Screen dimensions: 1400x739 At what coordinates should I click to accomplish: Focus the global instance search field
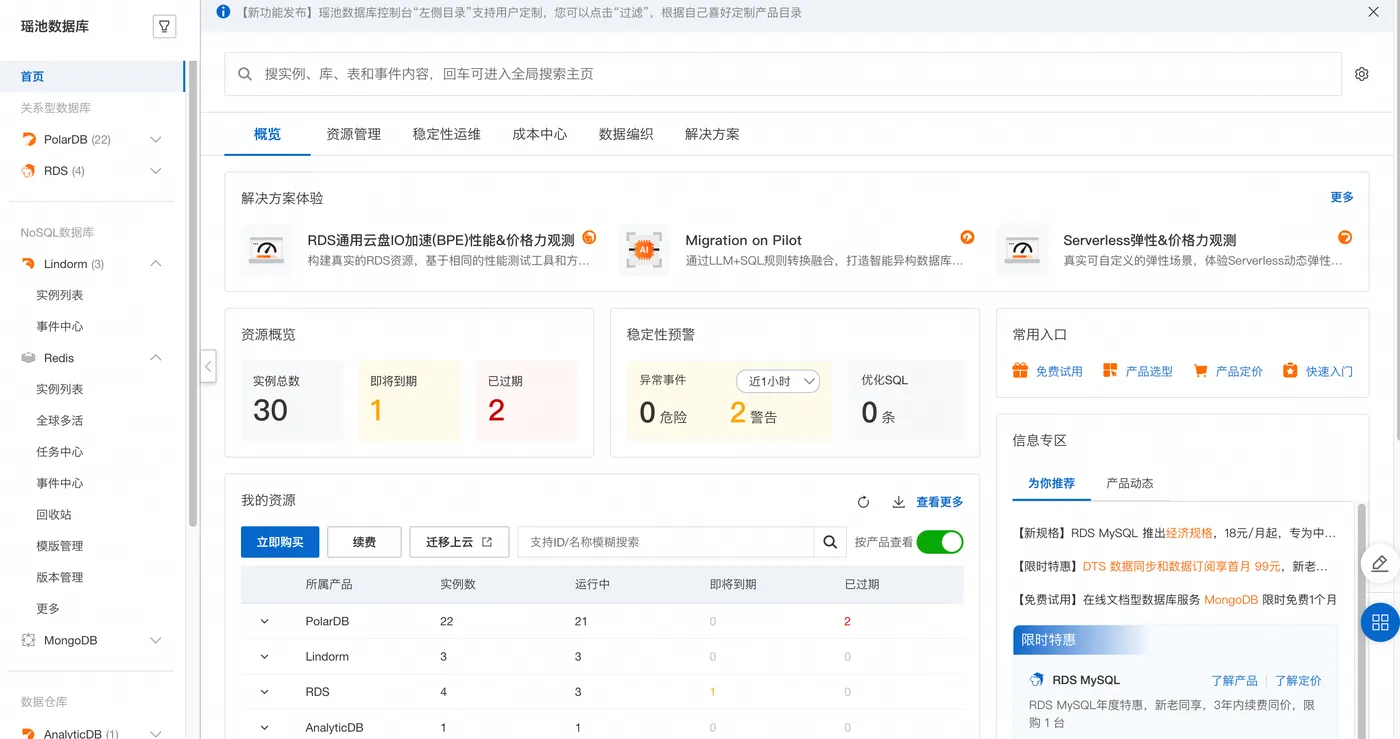(782, 74)
